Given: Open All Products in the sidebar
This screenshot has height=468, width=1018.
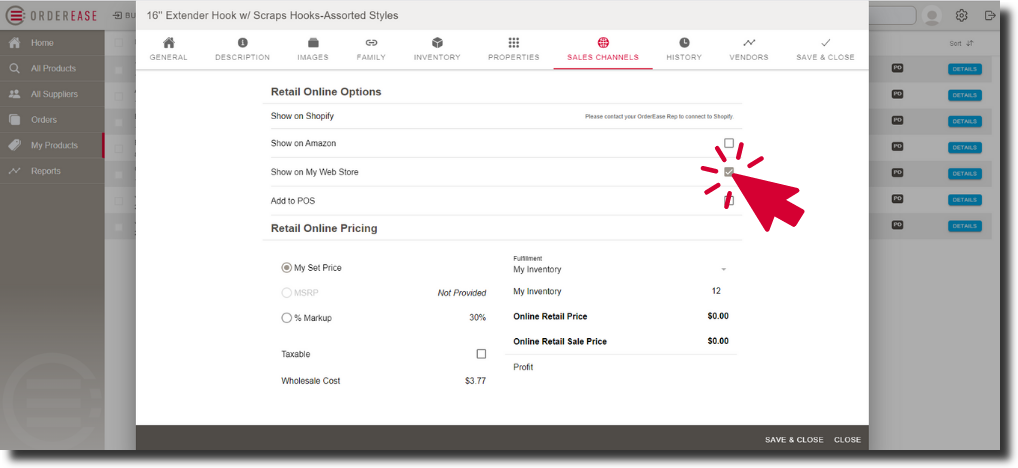Looking at the screenshot, I should pyautogui.click(x=52, y=68).
